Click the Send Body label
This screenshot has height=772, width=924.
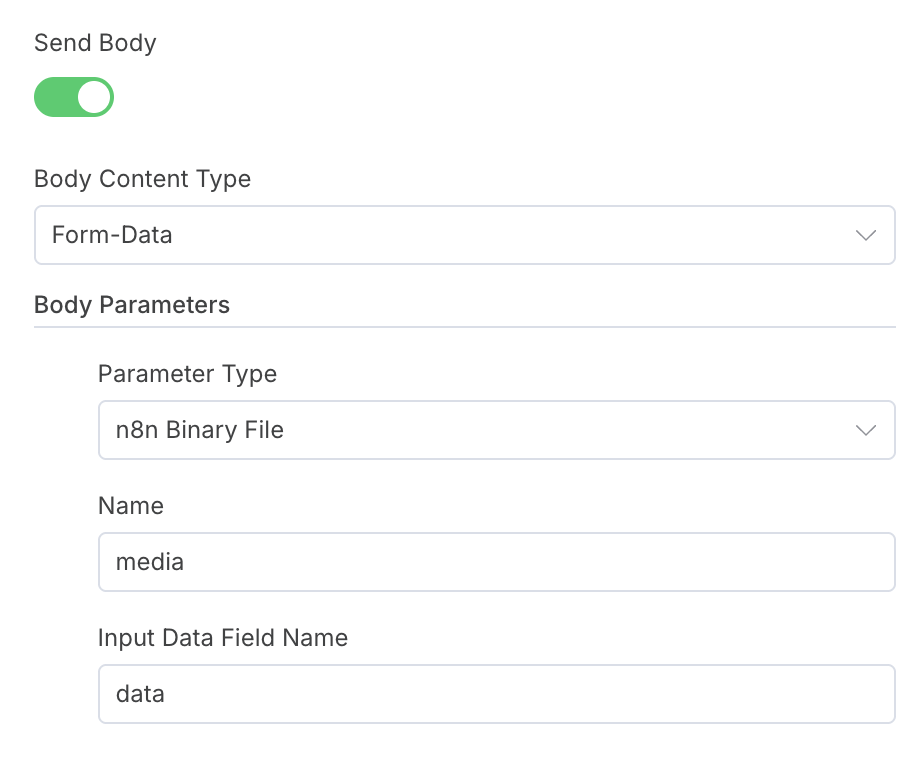[x=95, y=43]
